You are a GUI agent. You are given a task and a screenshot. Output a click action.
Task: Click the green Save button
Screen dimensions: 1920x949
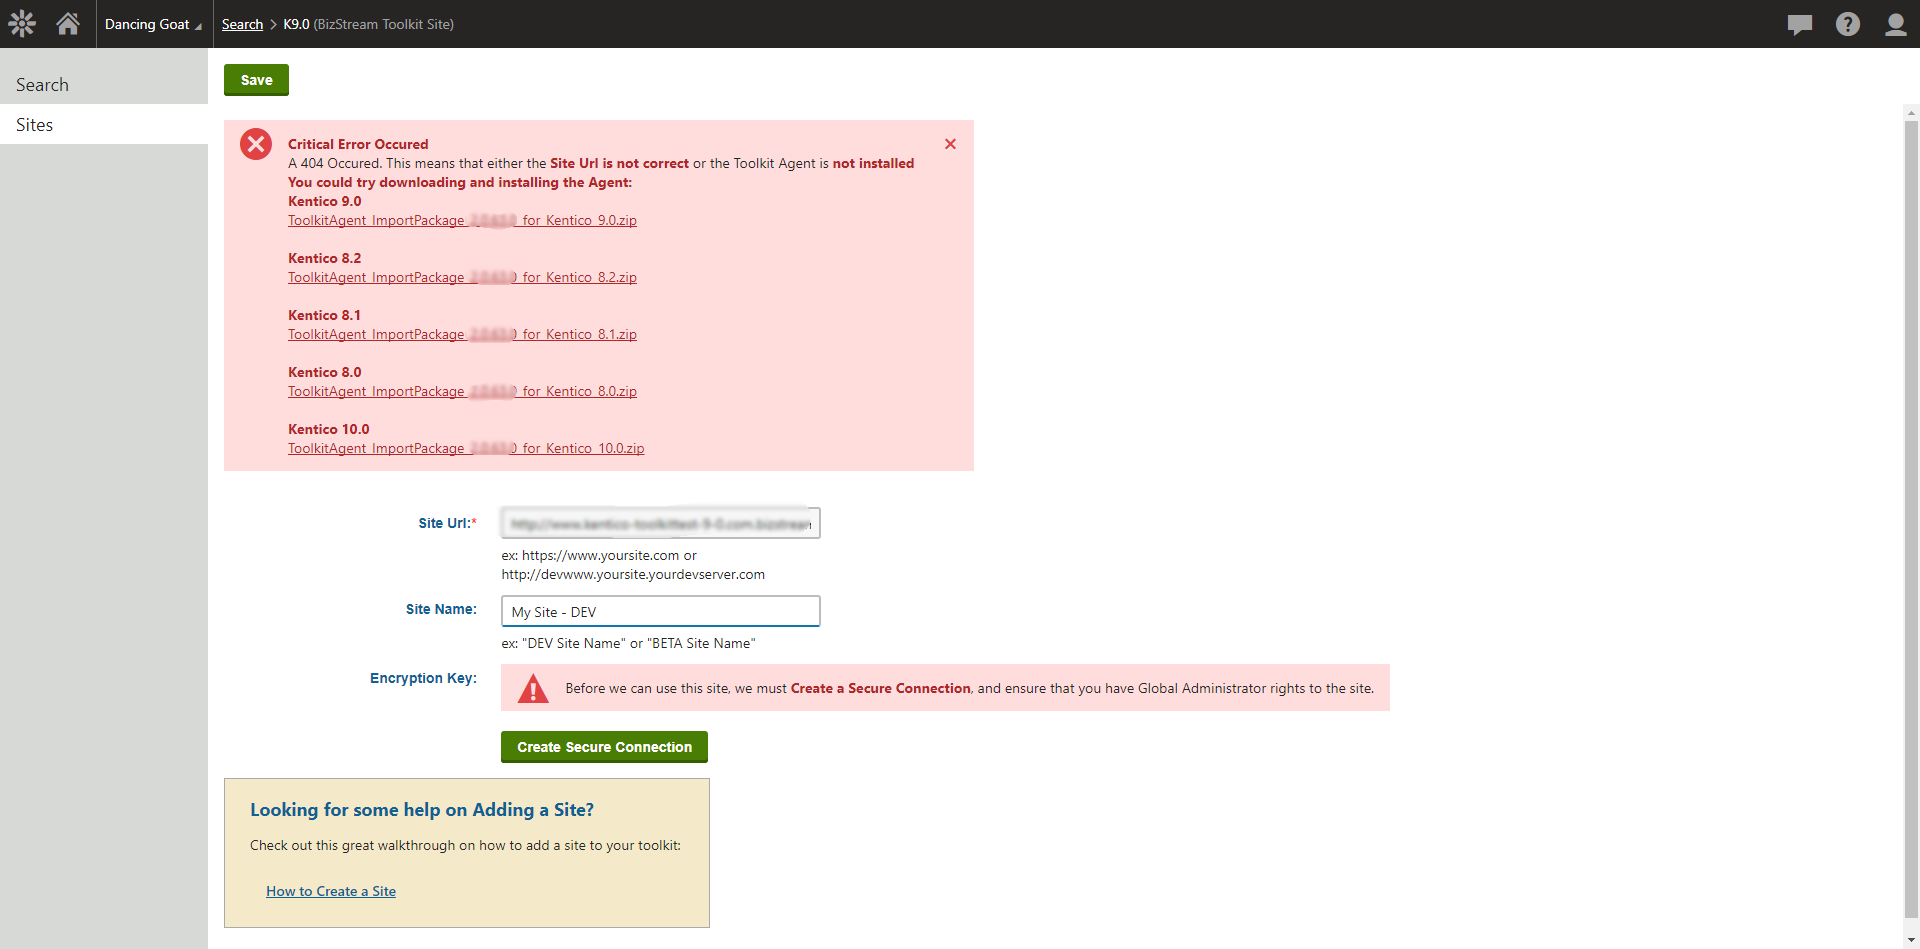[x=256, y=80]
